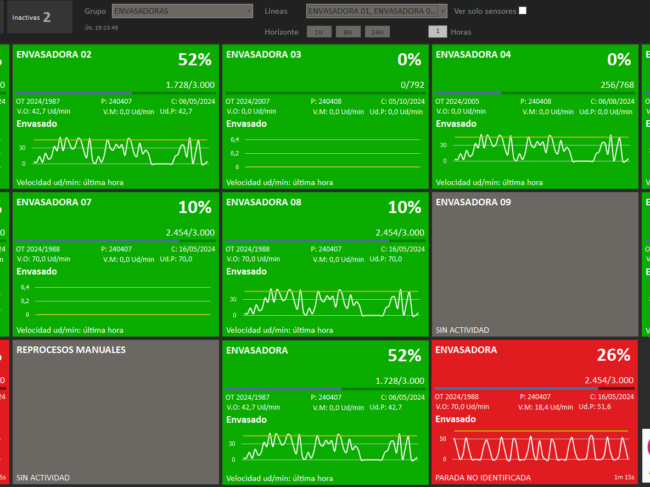Click the 0% indicator on ENVASADORA 04
This screenshot has height=487, width=650.
click(619, 59)
